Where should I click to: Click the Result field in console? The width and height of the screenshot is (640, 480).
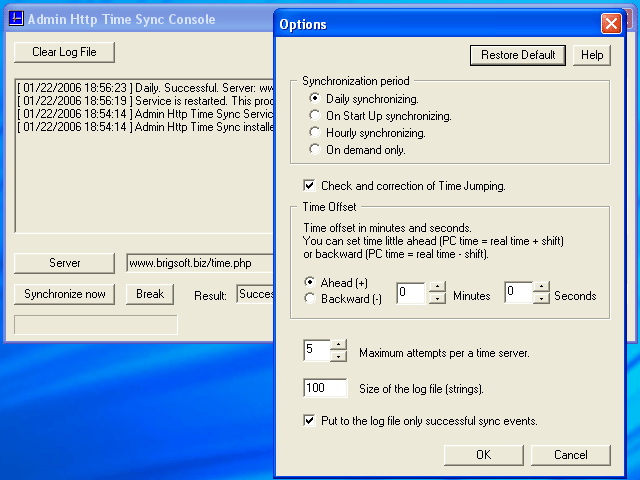click(x=255, y=294)
